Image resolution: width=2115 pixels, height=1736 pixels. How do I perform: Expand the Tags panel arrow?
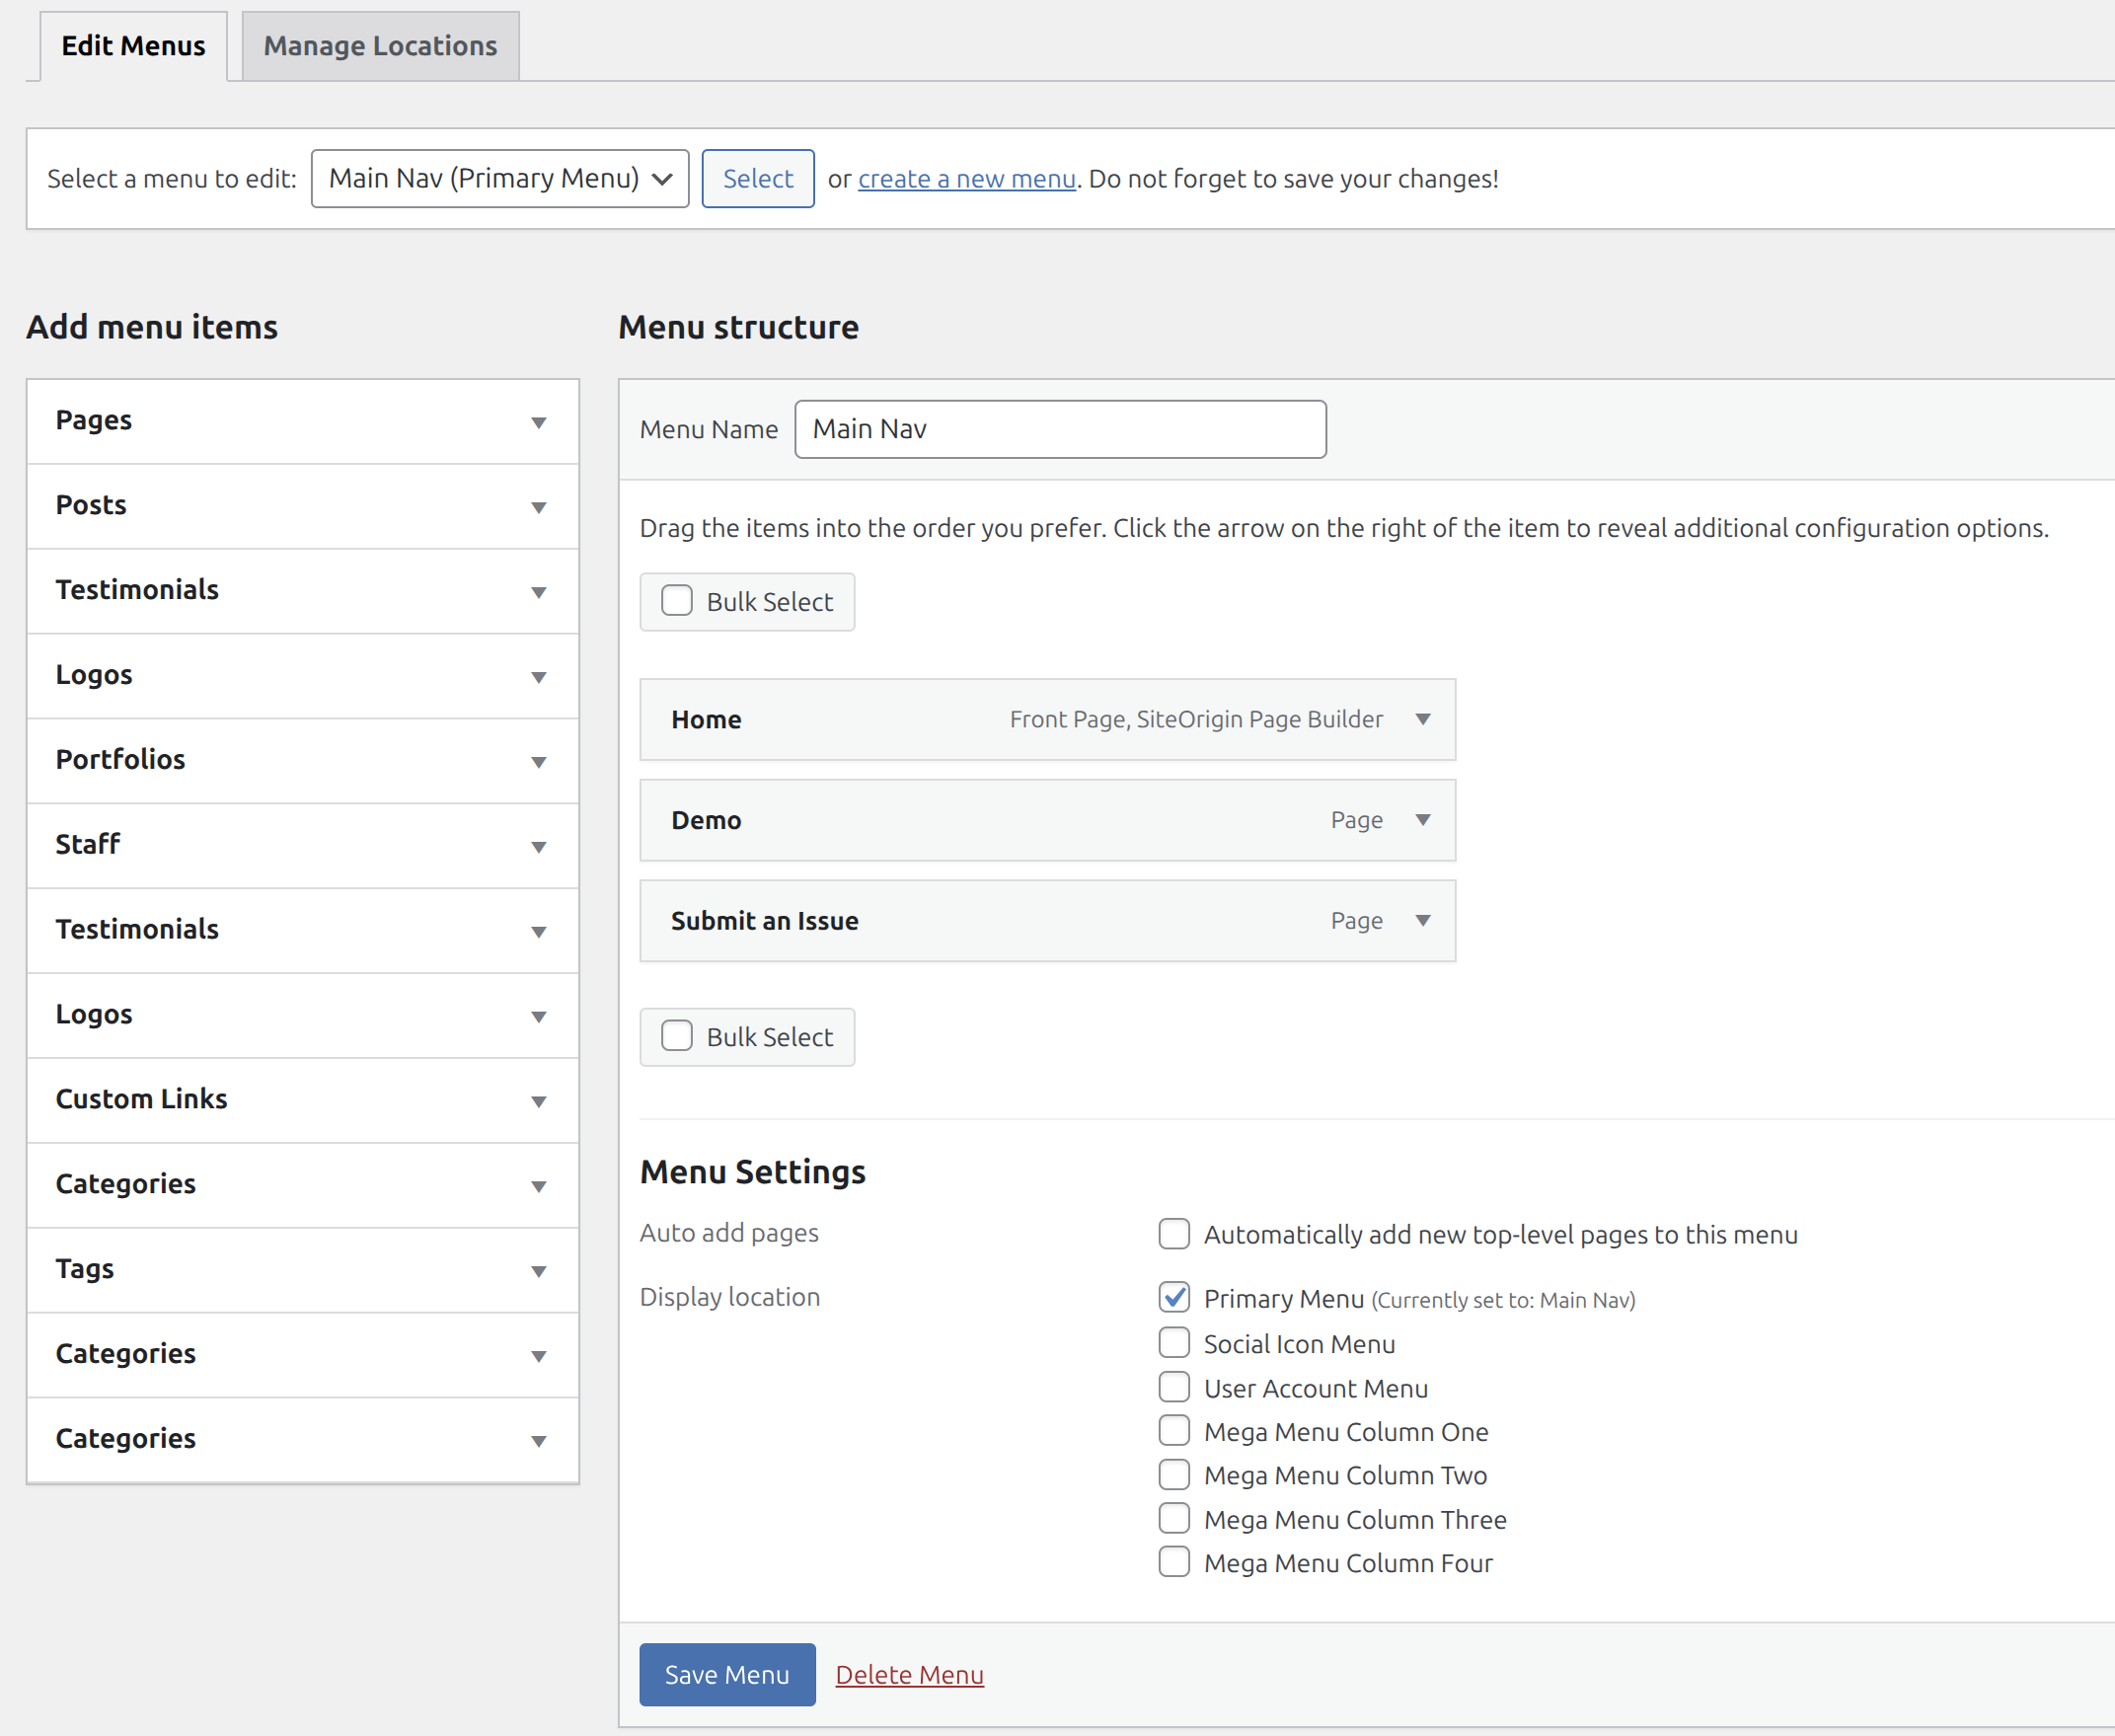(538, 1271)
